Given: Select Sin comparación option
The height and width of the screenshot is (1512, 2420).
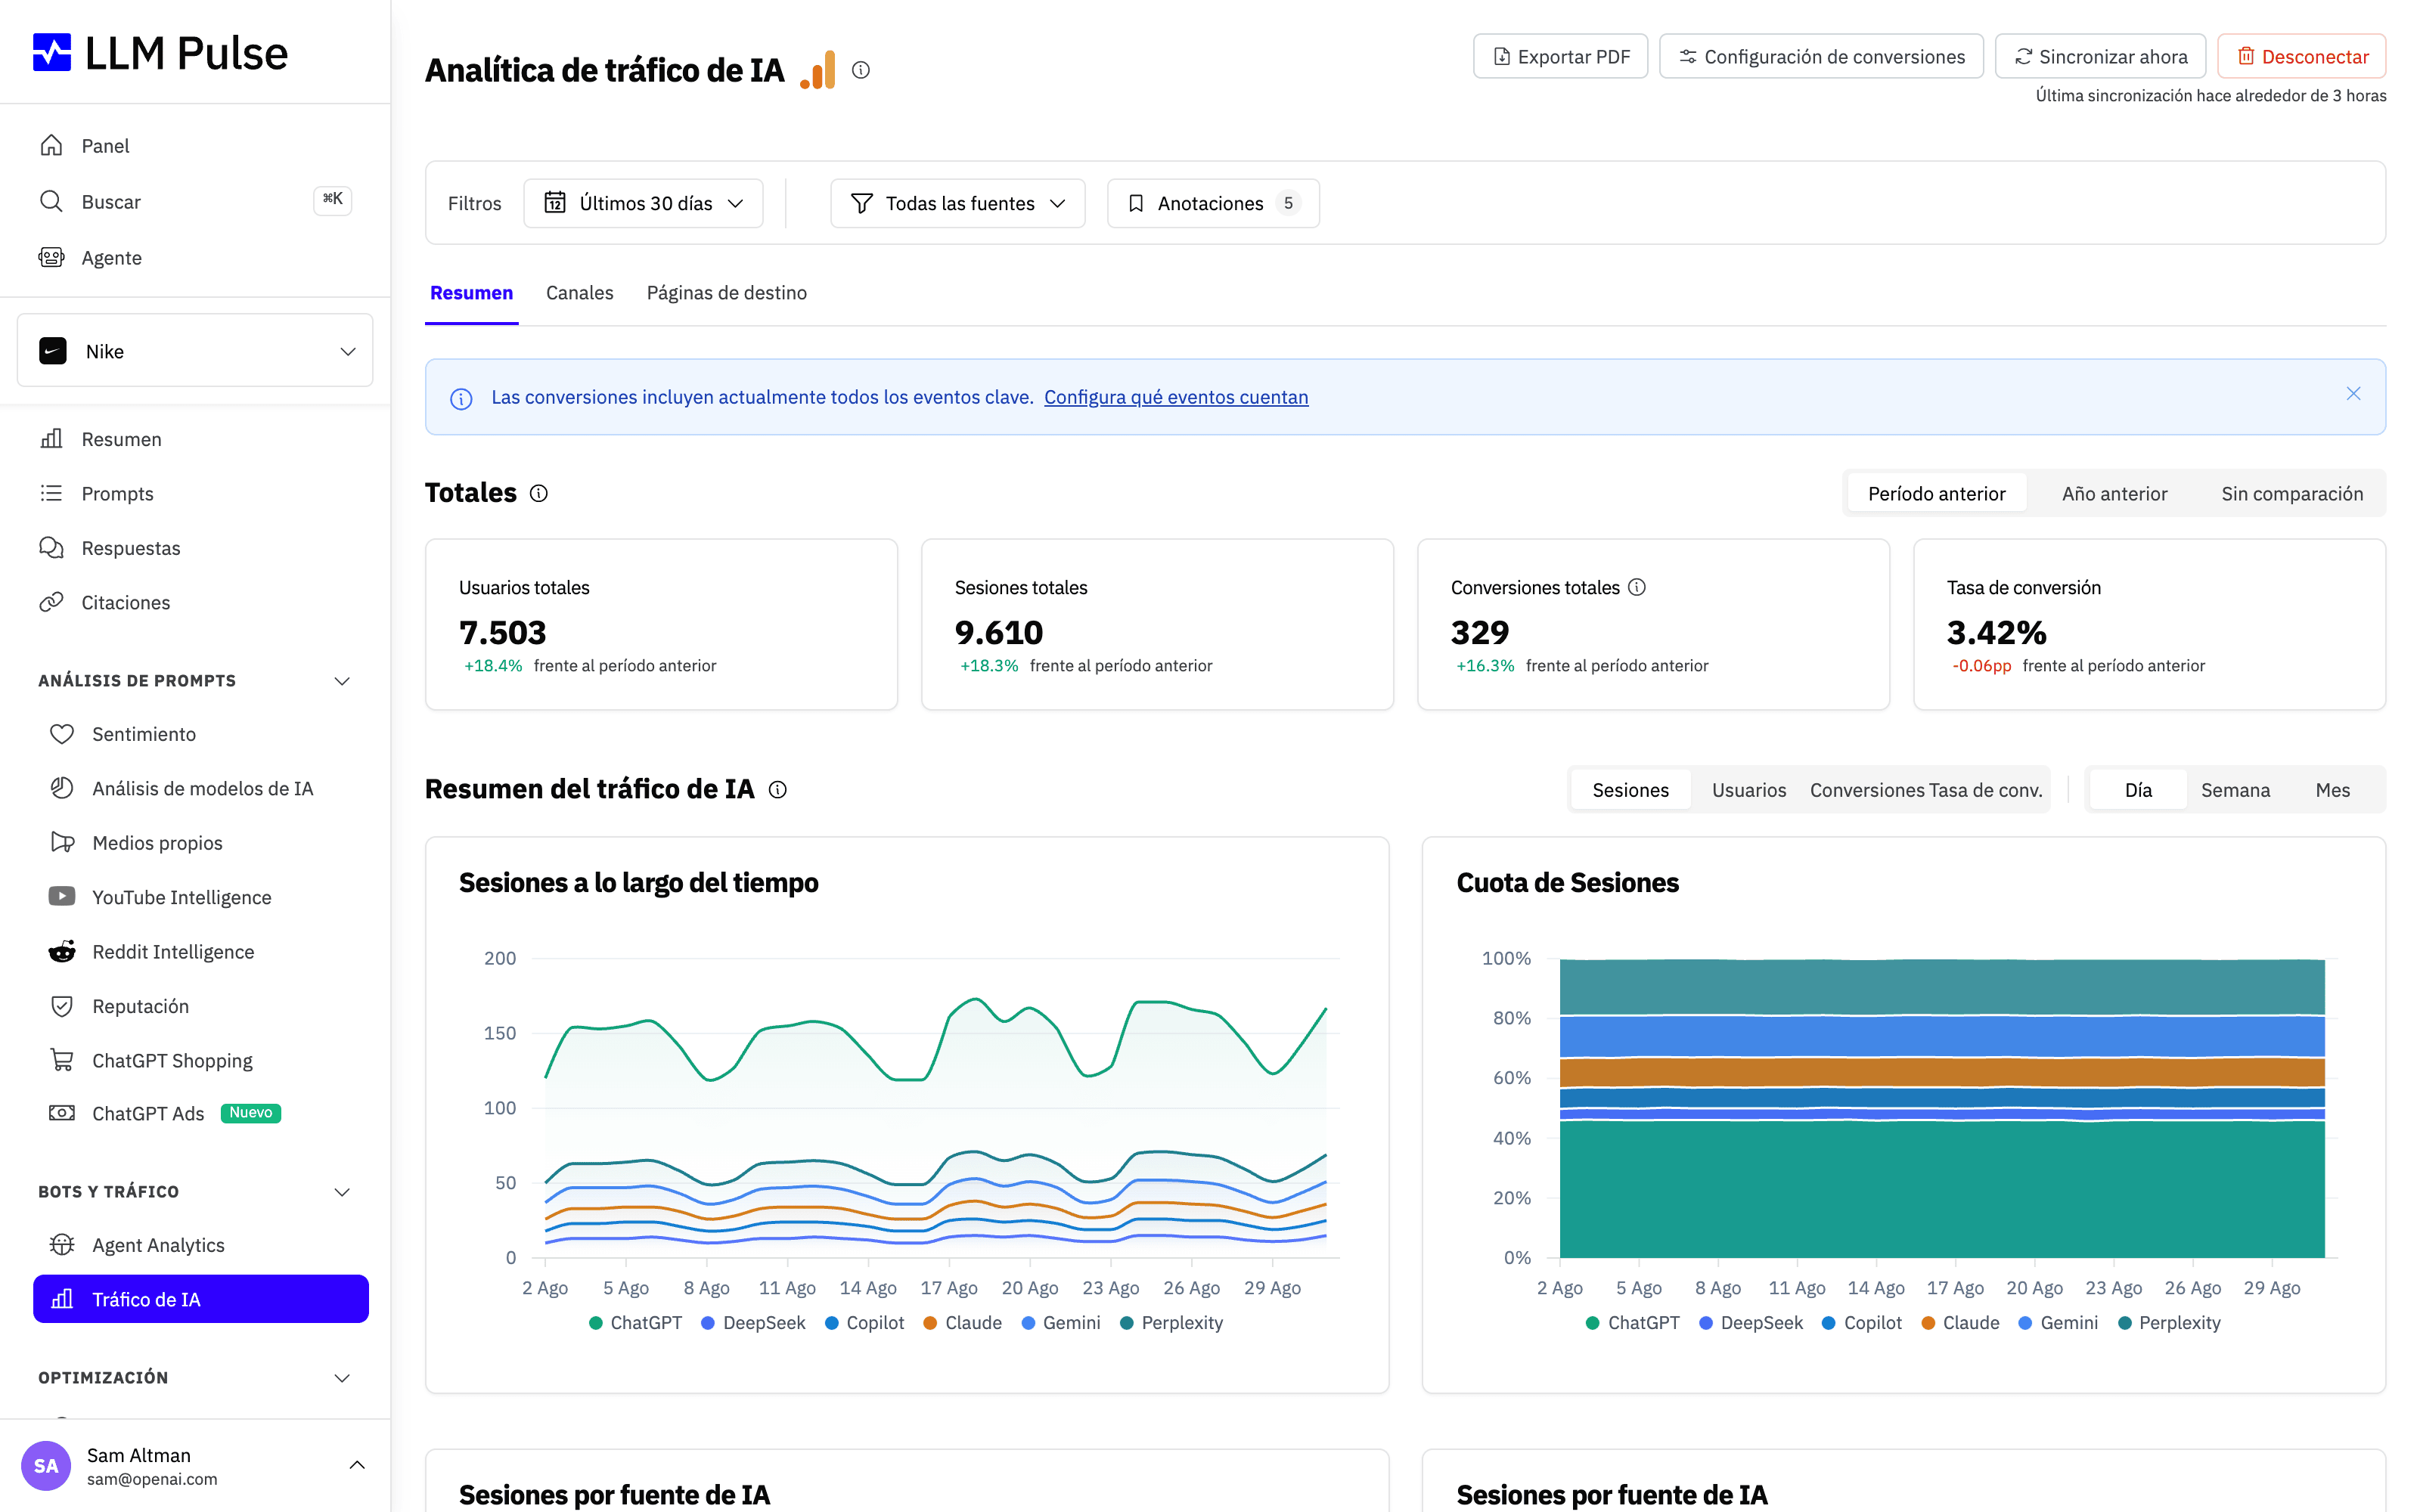Looking at the screenshot, I should (2292, 493).
